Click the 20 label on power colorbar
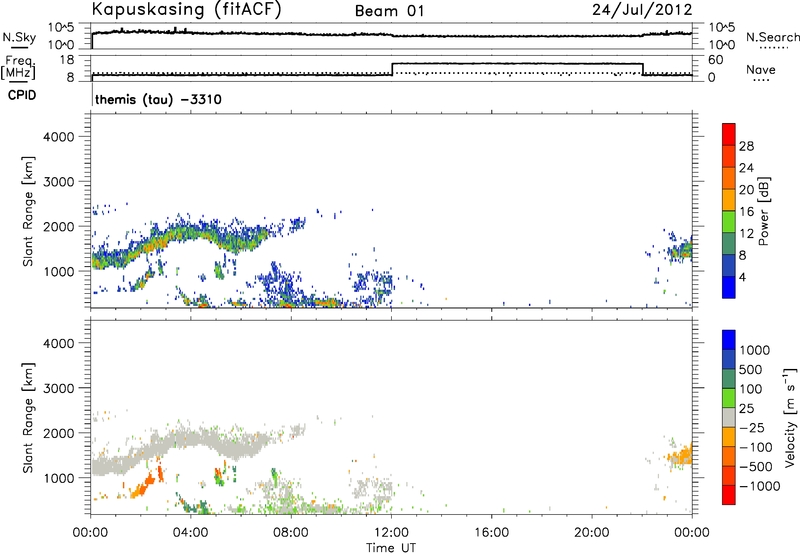The height and width of the screenshot is (554, 800). coord(746,190)
